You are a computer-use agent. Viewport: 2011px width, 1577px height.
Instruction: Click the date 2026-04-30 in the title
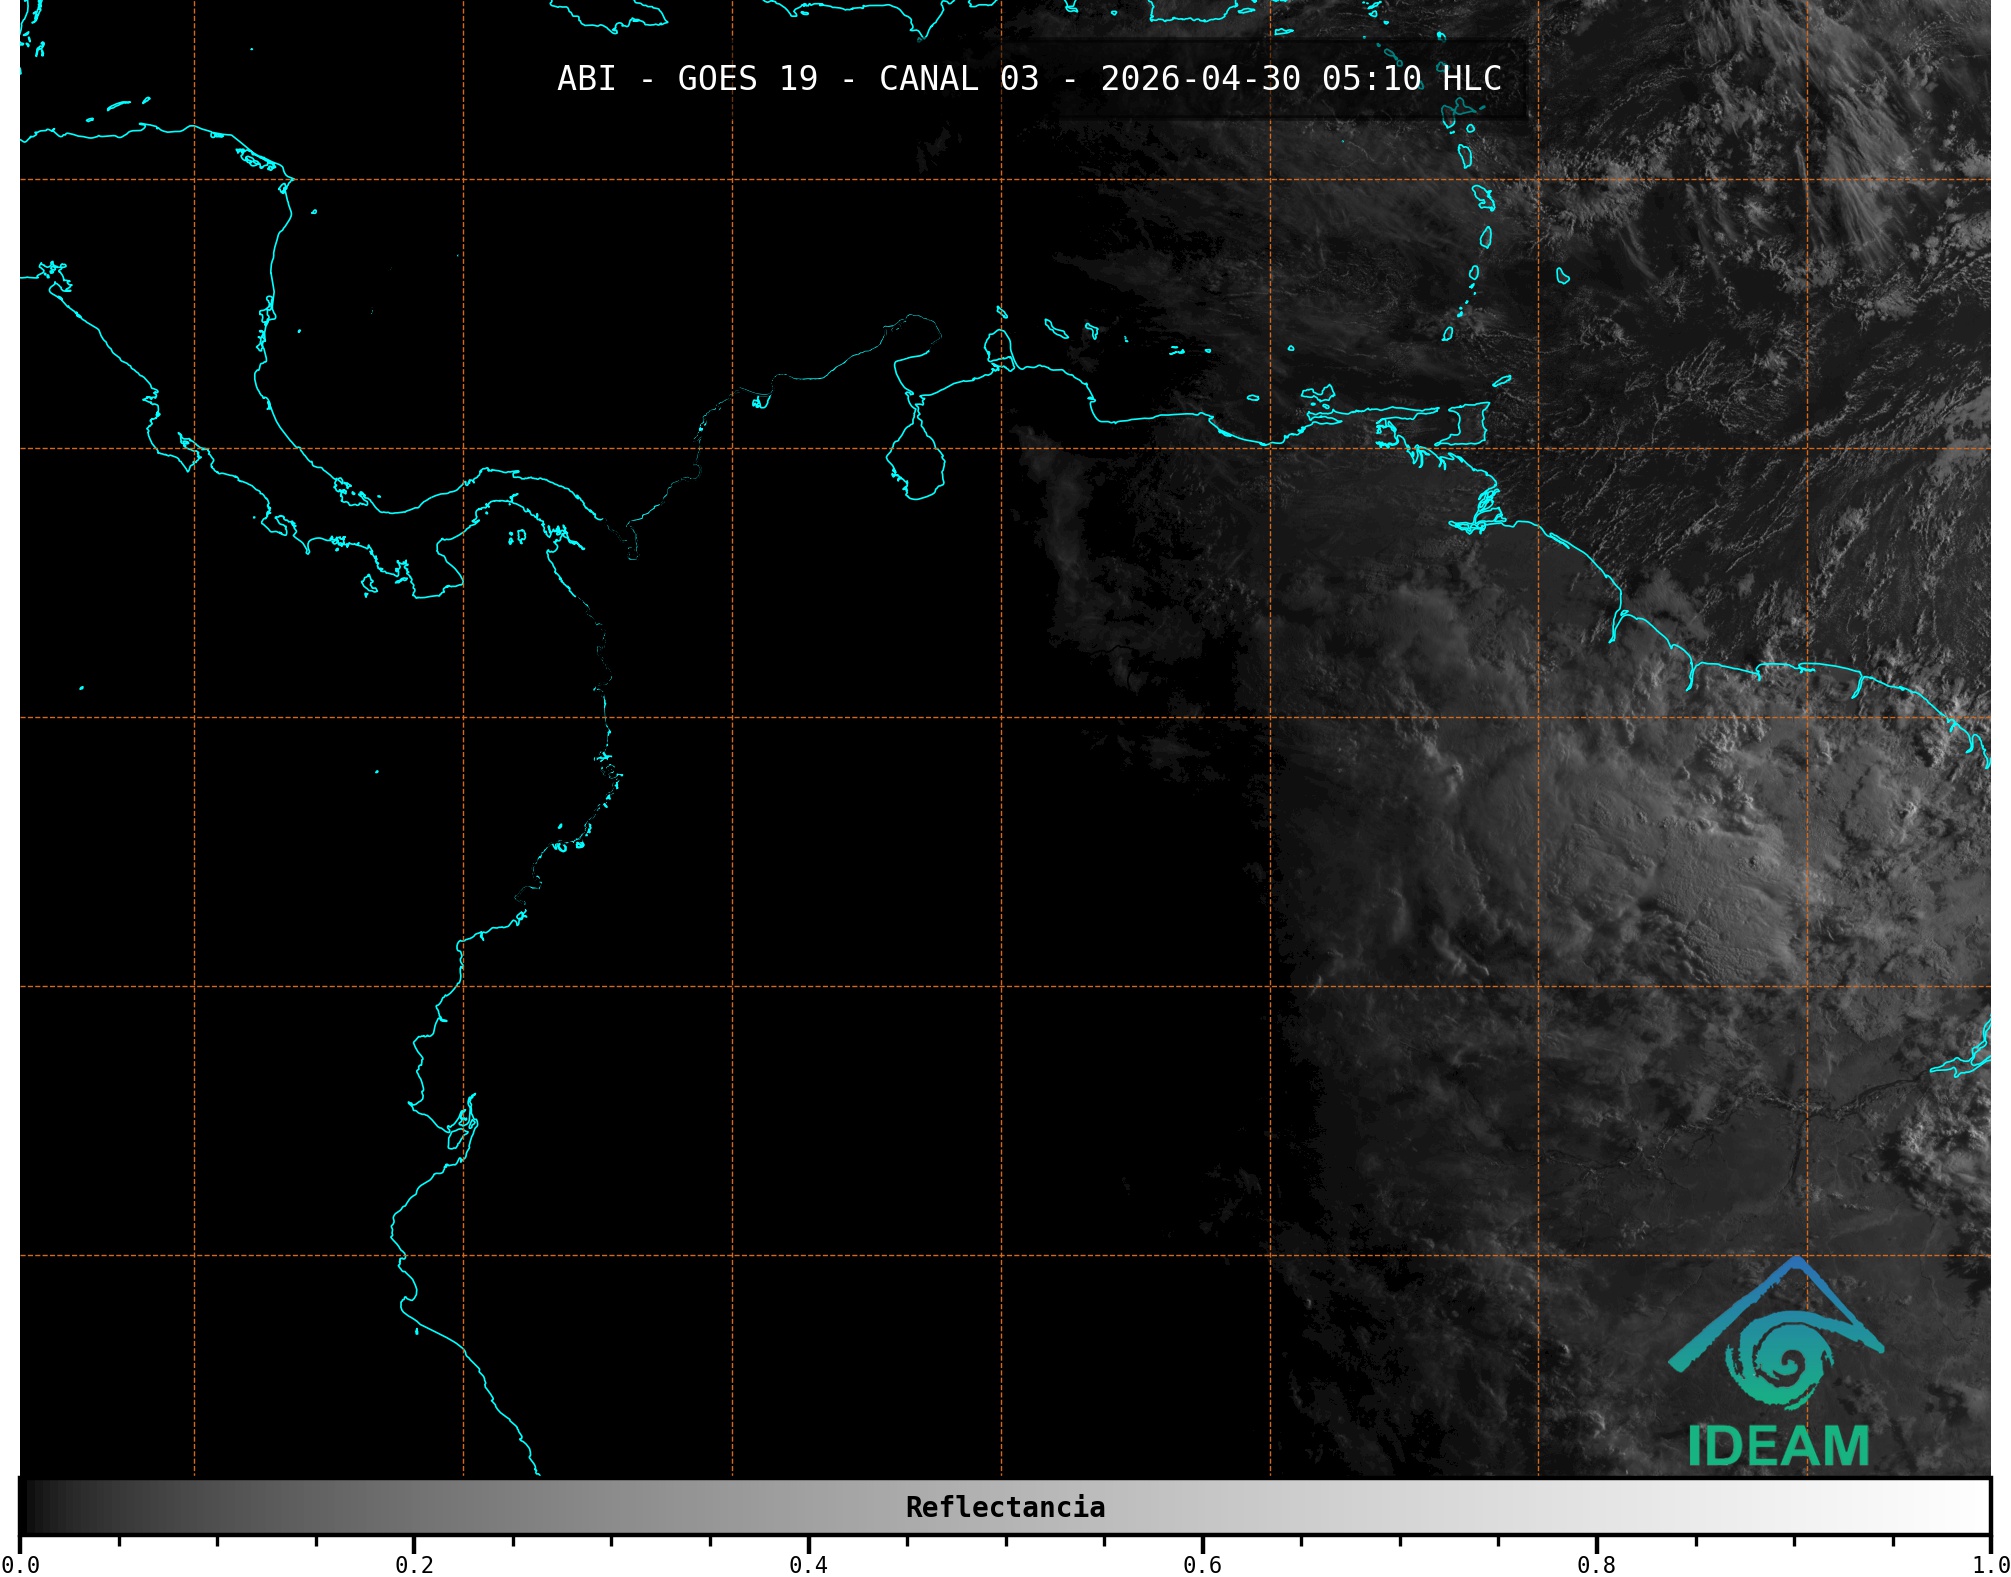tap(1200, 79)
